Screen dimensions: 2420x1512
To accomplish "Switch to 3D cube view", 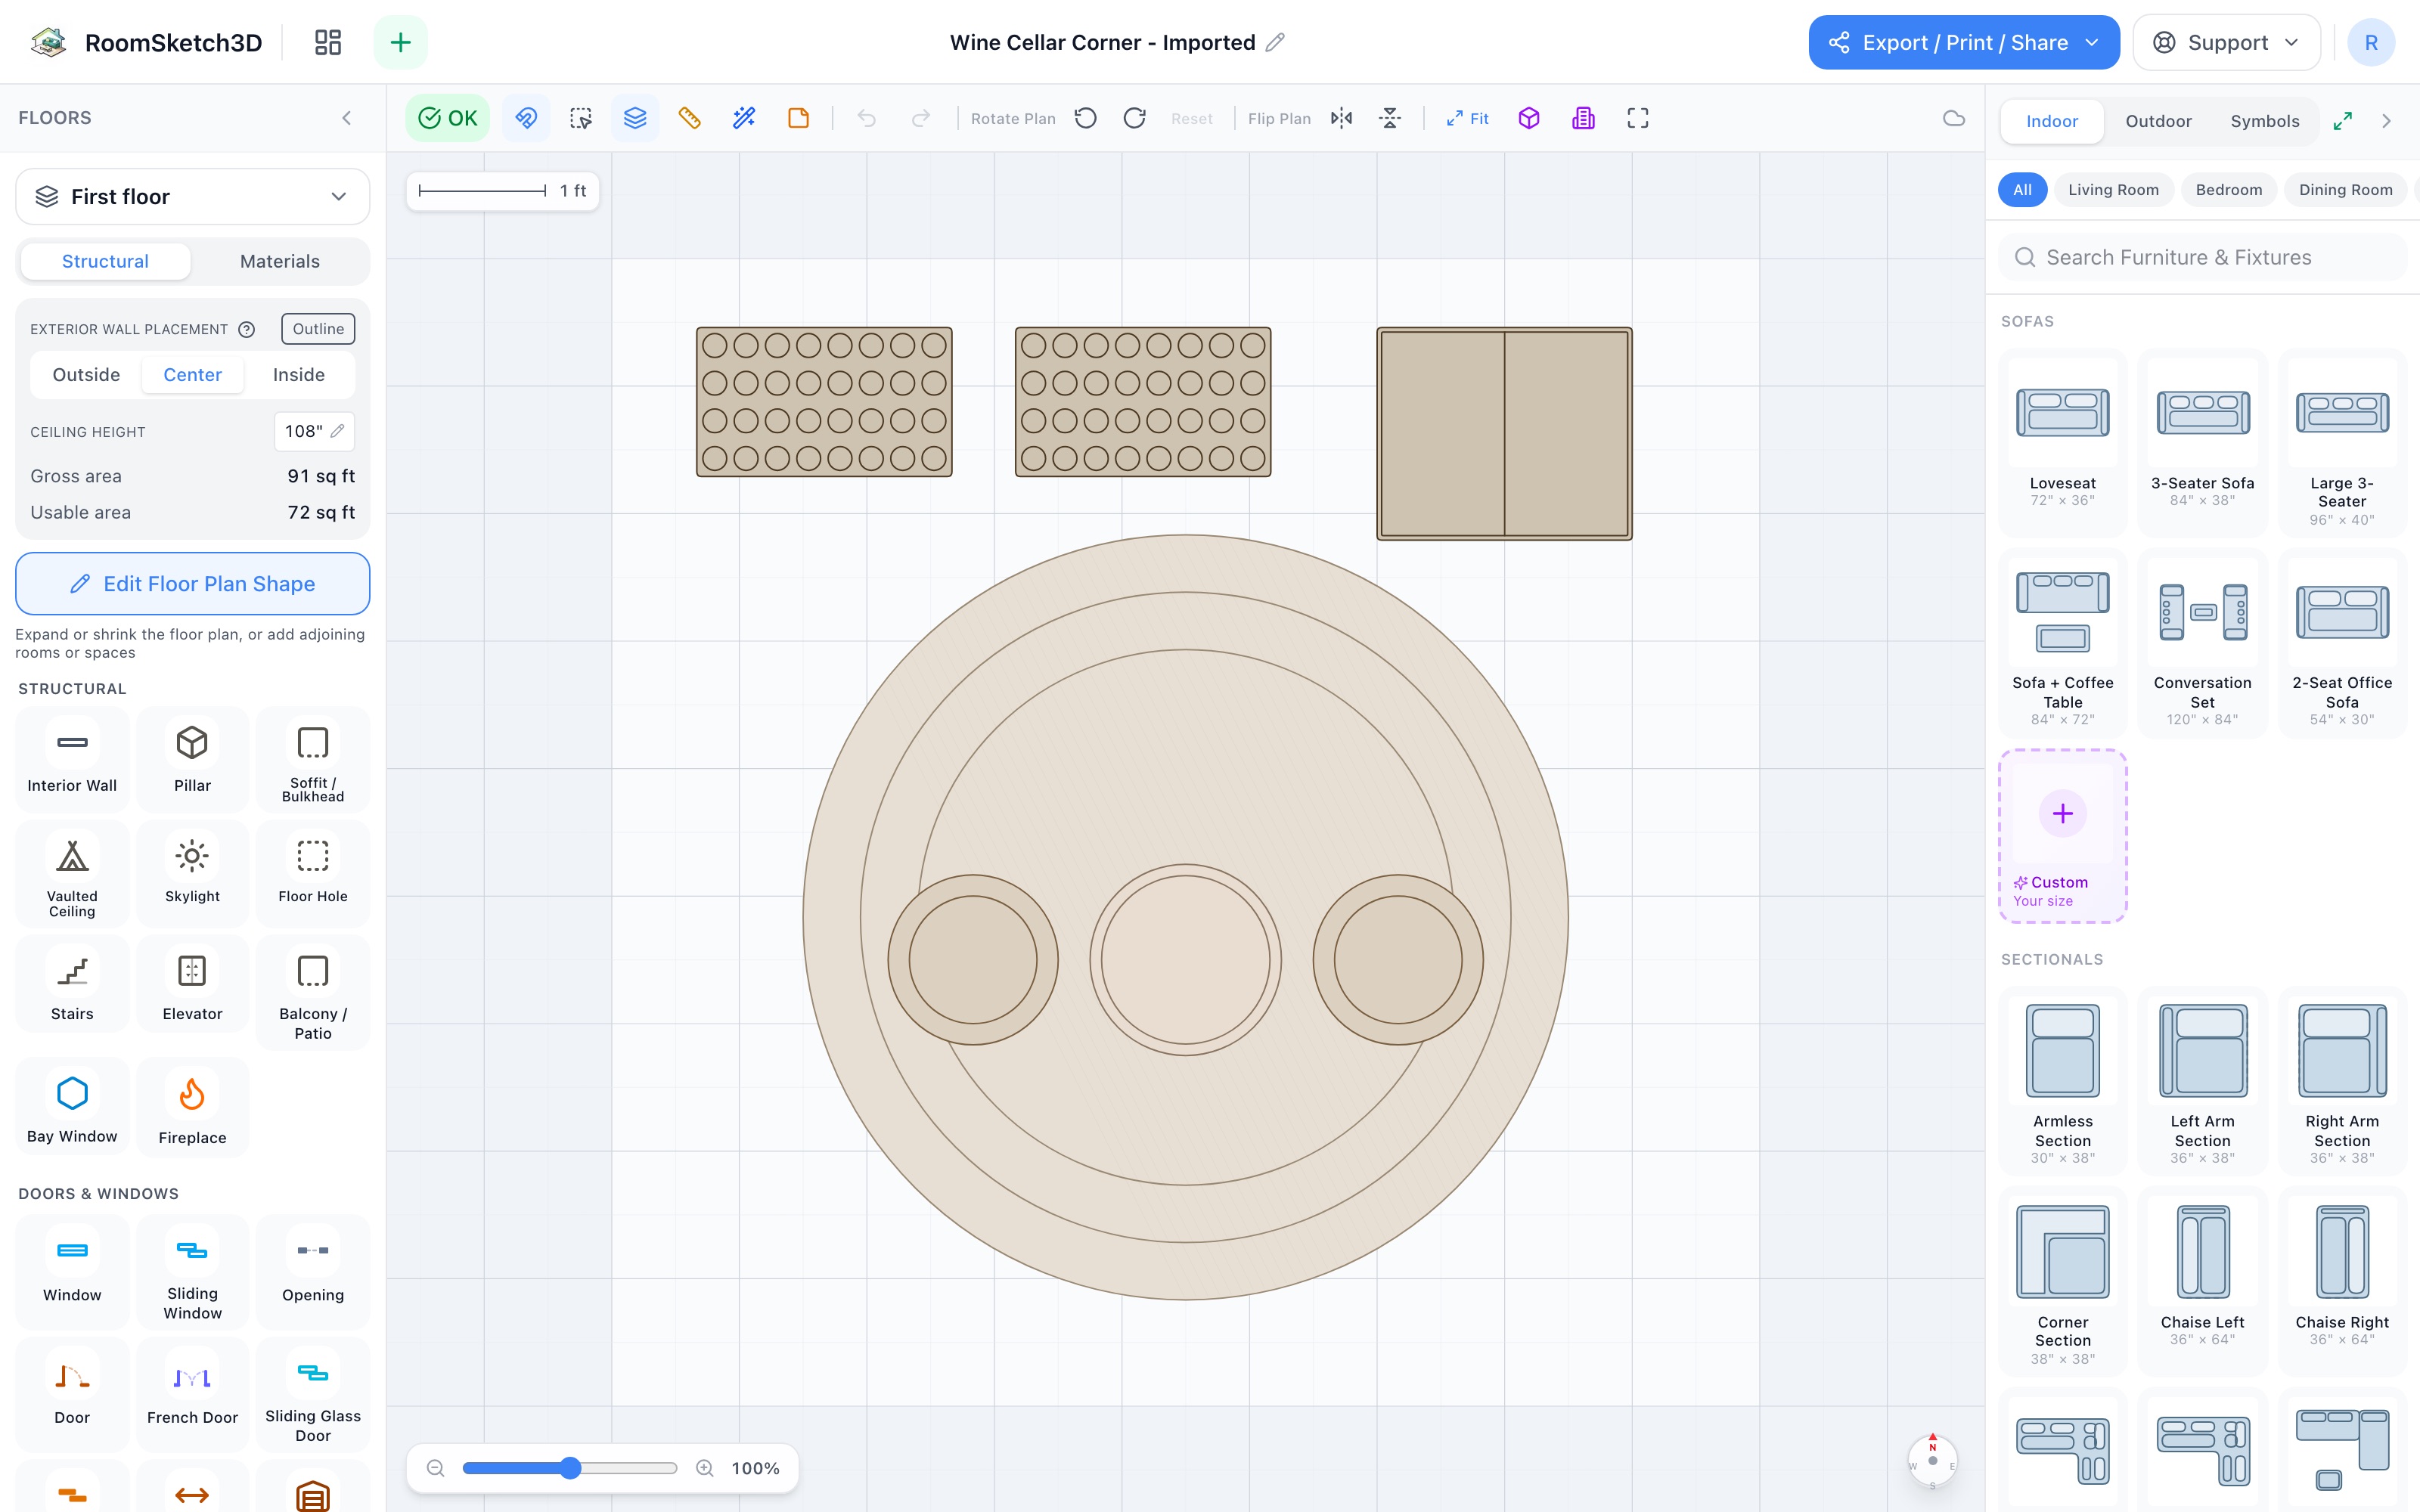I will pyautogui.click(x=1529, y=118).
